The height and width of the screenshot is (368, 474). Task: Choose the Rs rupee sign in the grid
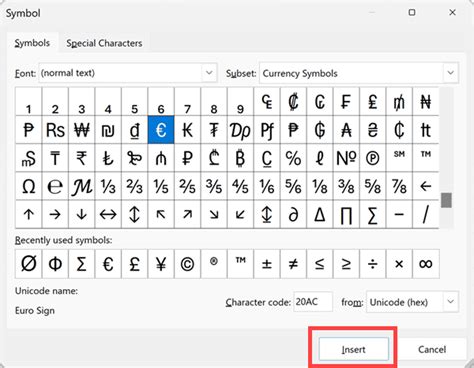point(55,130)
